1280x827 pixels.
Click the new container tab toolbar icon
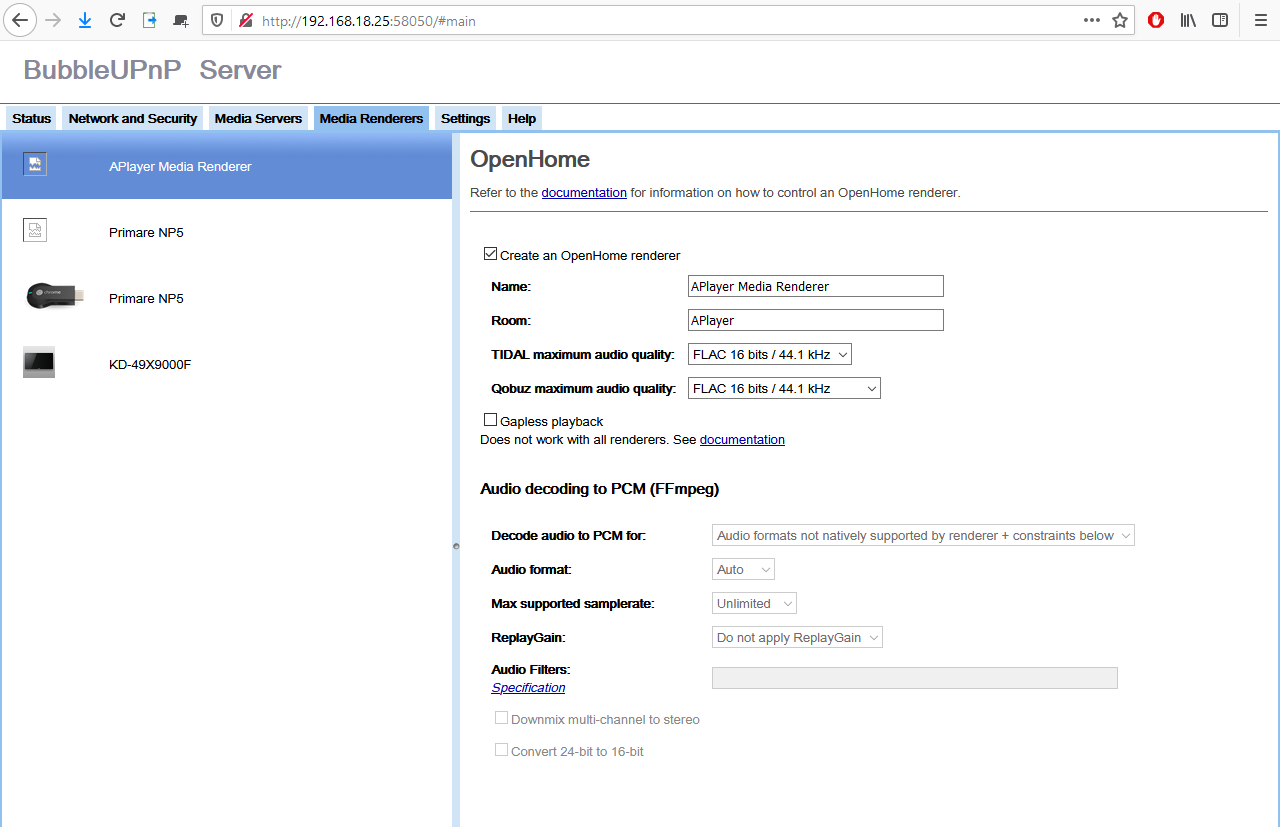pos(181,20)
